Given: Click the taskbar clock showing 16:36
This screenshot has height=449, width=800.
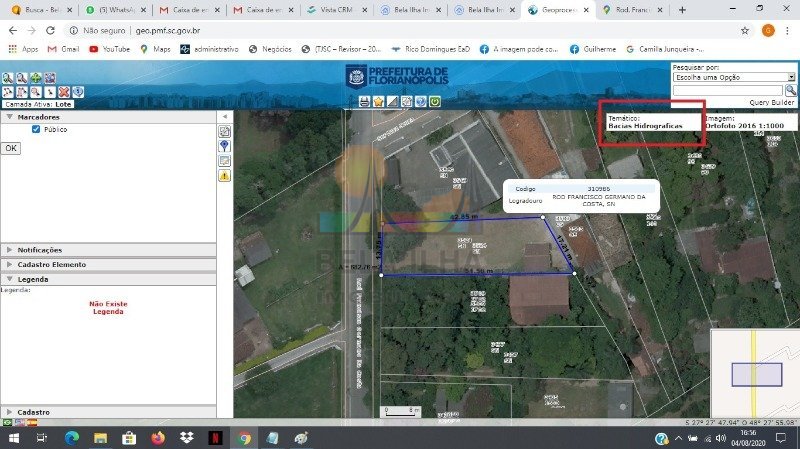Looking at the screenshot, I should tap(748, 438).
